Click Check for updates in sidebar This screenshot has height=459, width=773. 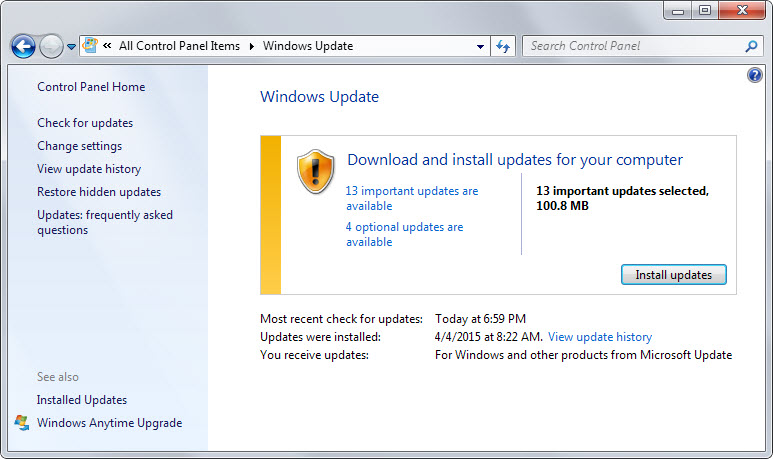point(85,123)
